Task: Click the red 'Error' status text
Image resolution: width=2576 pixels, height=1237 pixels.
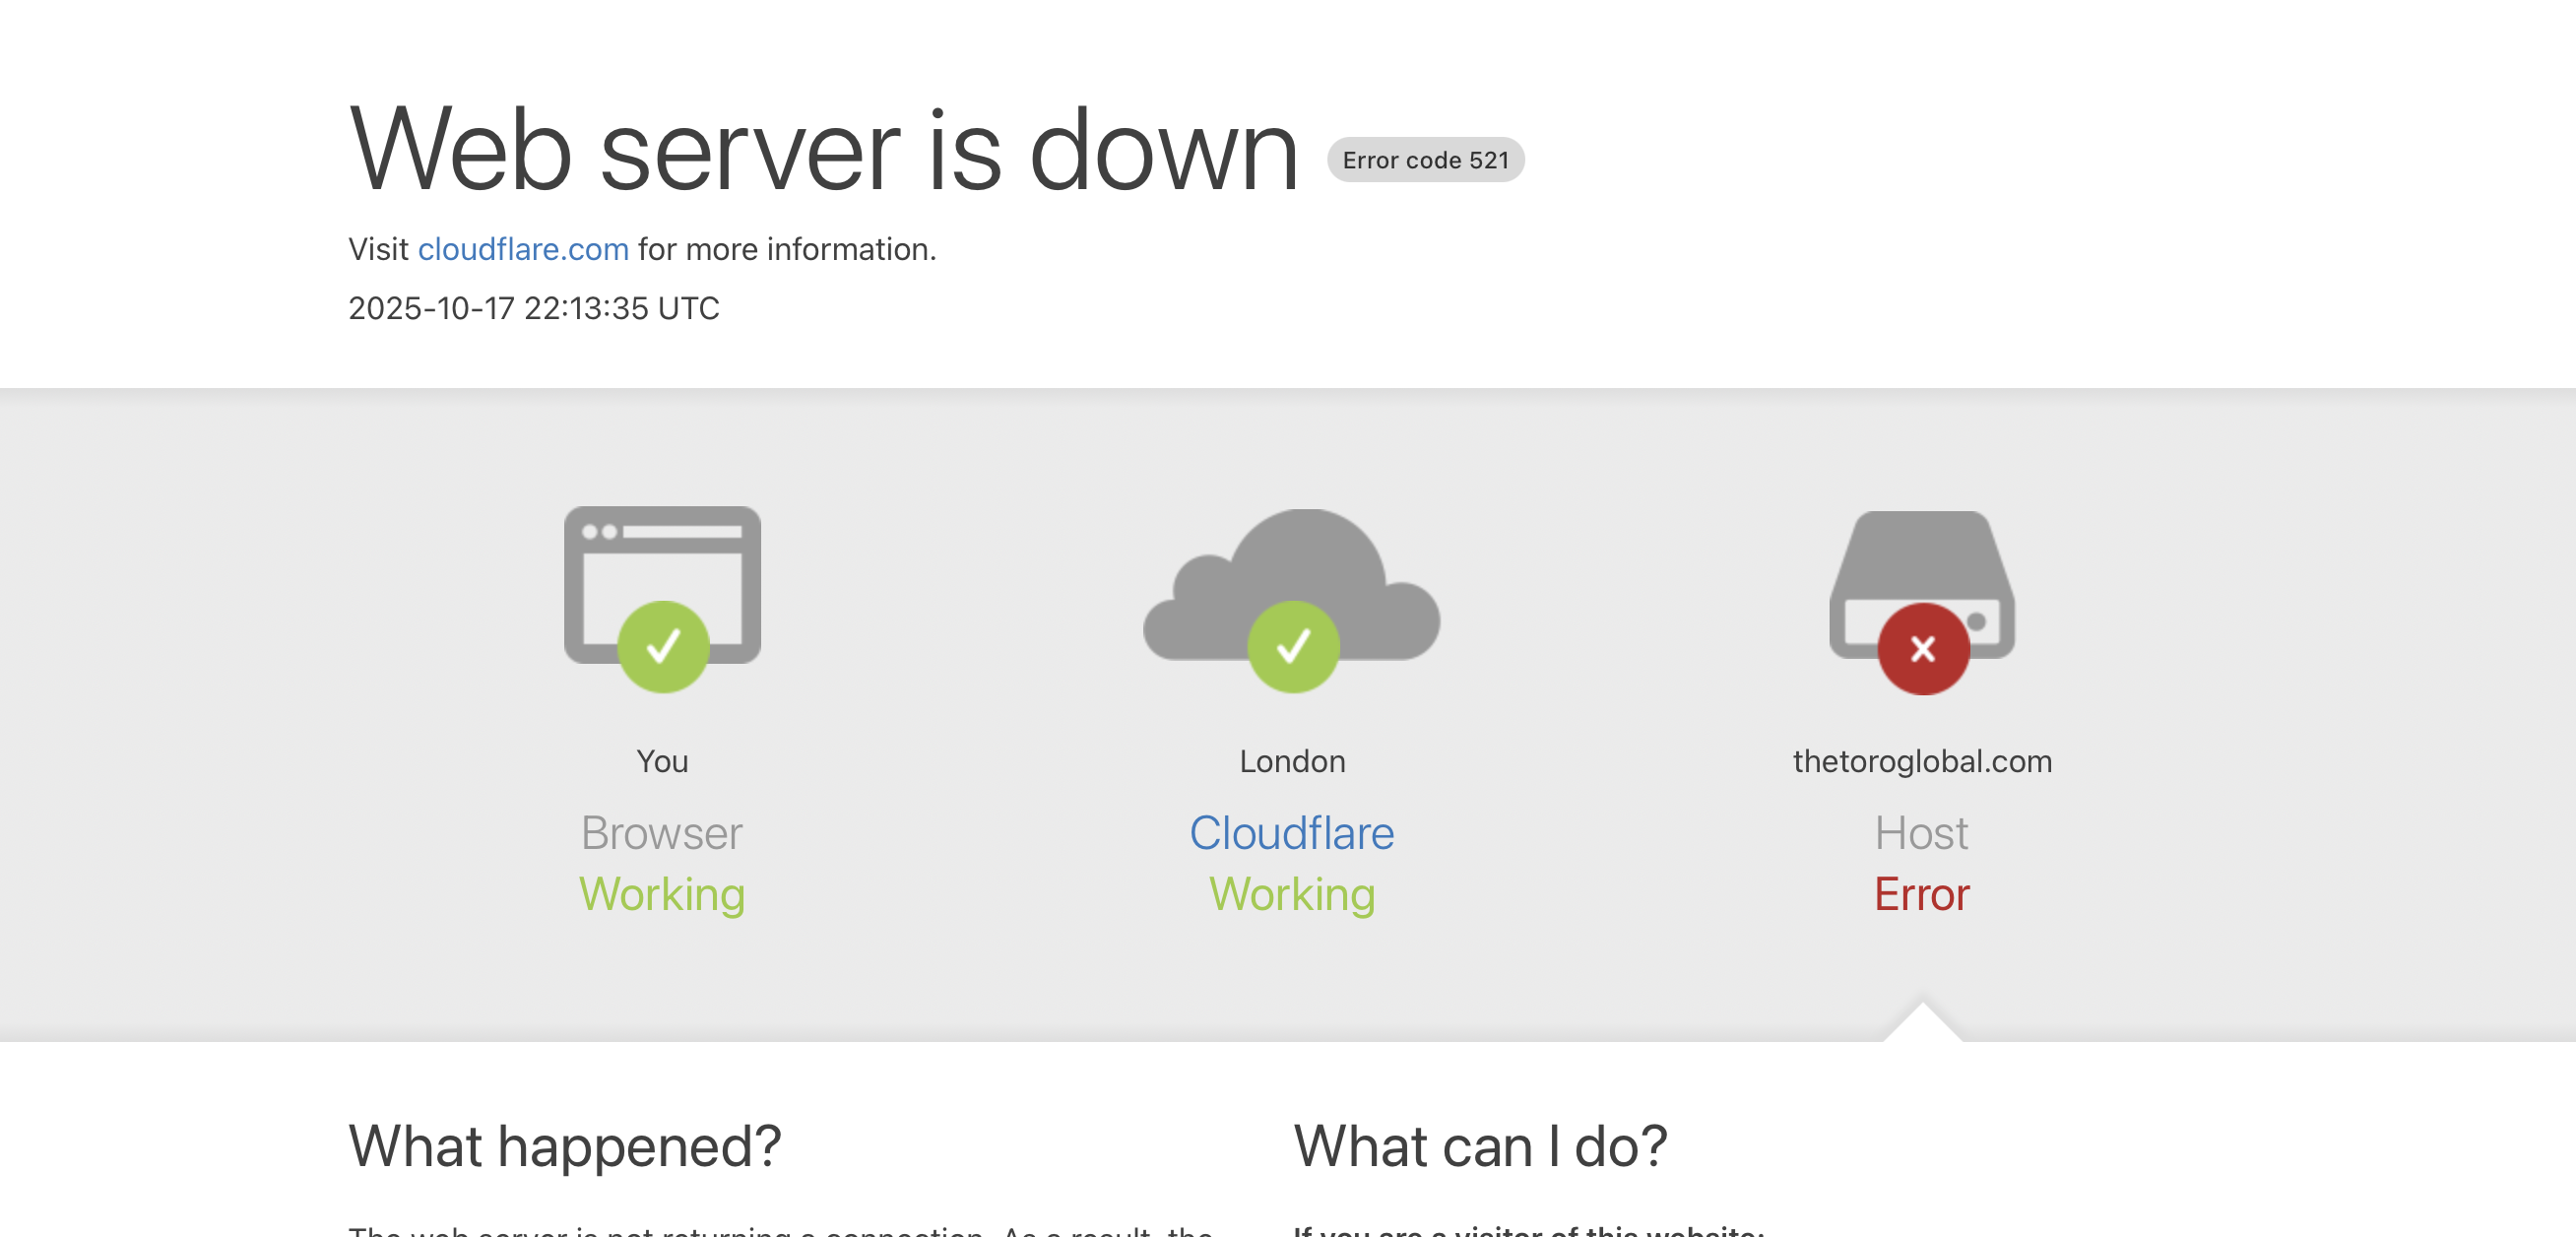Action: click(1921, 894)
